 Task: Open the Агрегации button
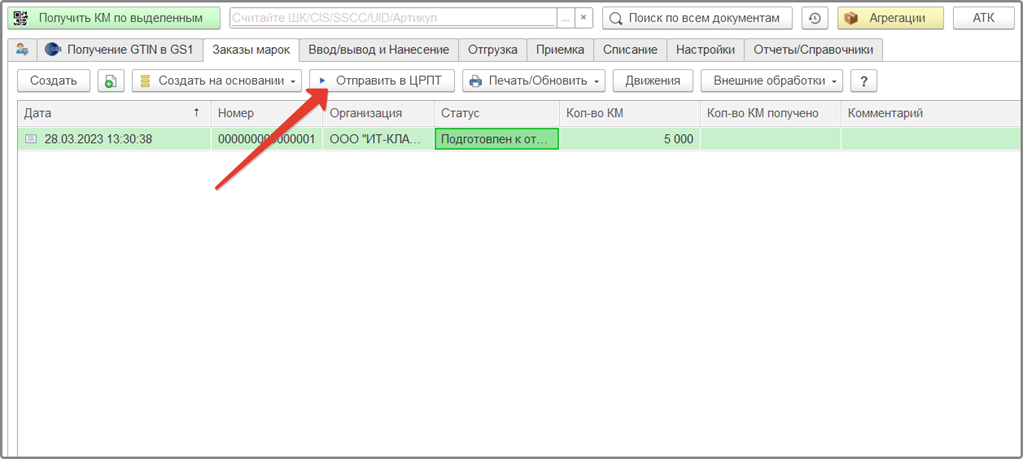point(890,18)
